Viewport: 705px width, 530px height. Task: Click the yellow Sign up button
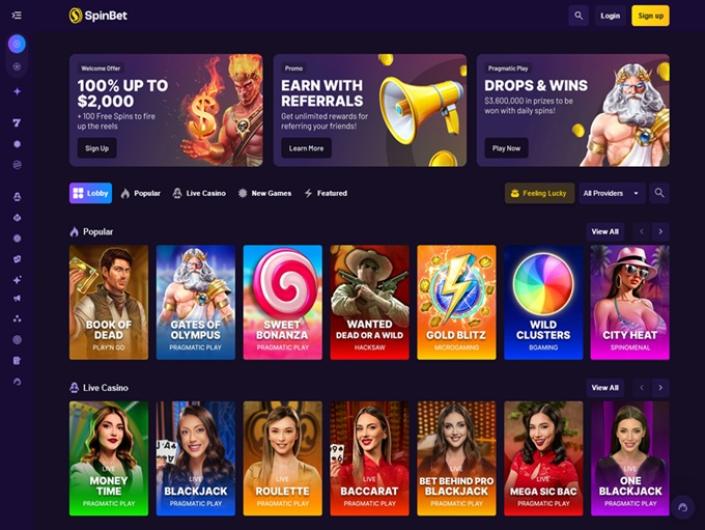650,16
